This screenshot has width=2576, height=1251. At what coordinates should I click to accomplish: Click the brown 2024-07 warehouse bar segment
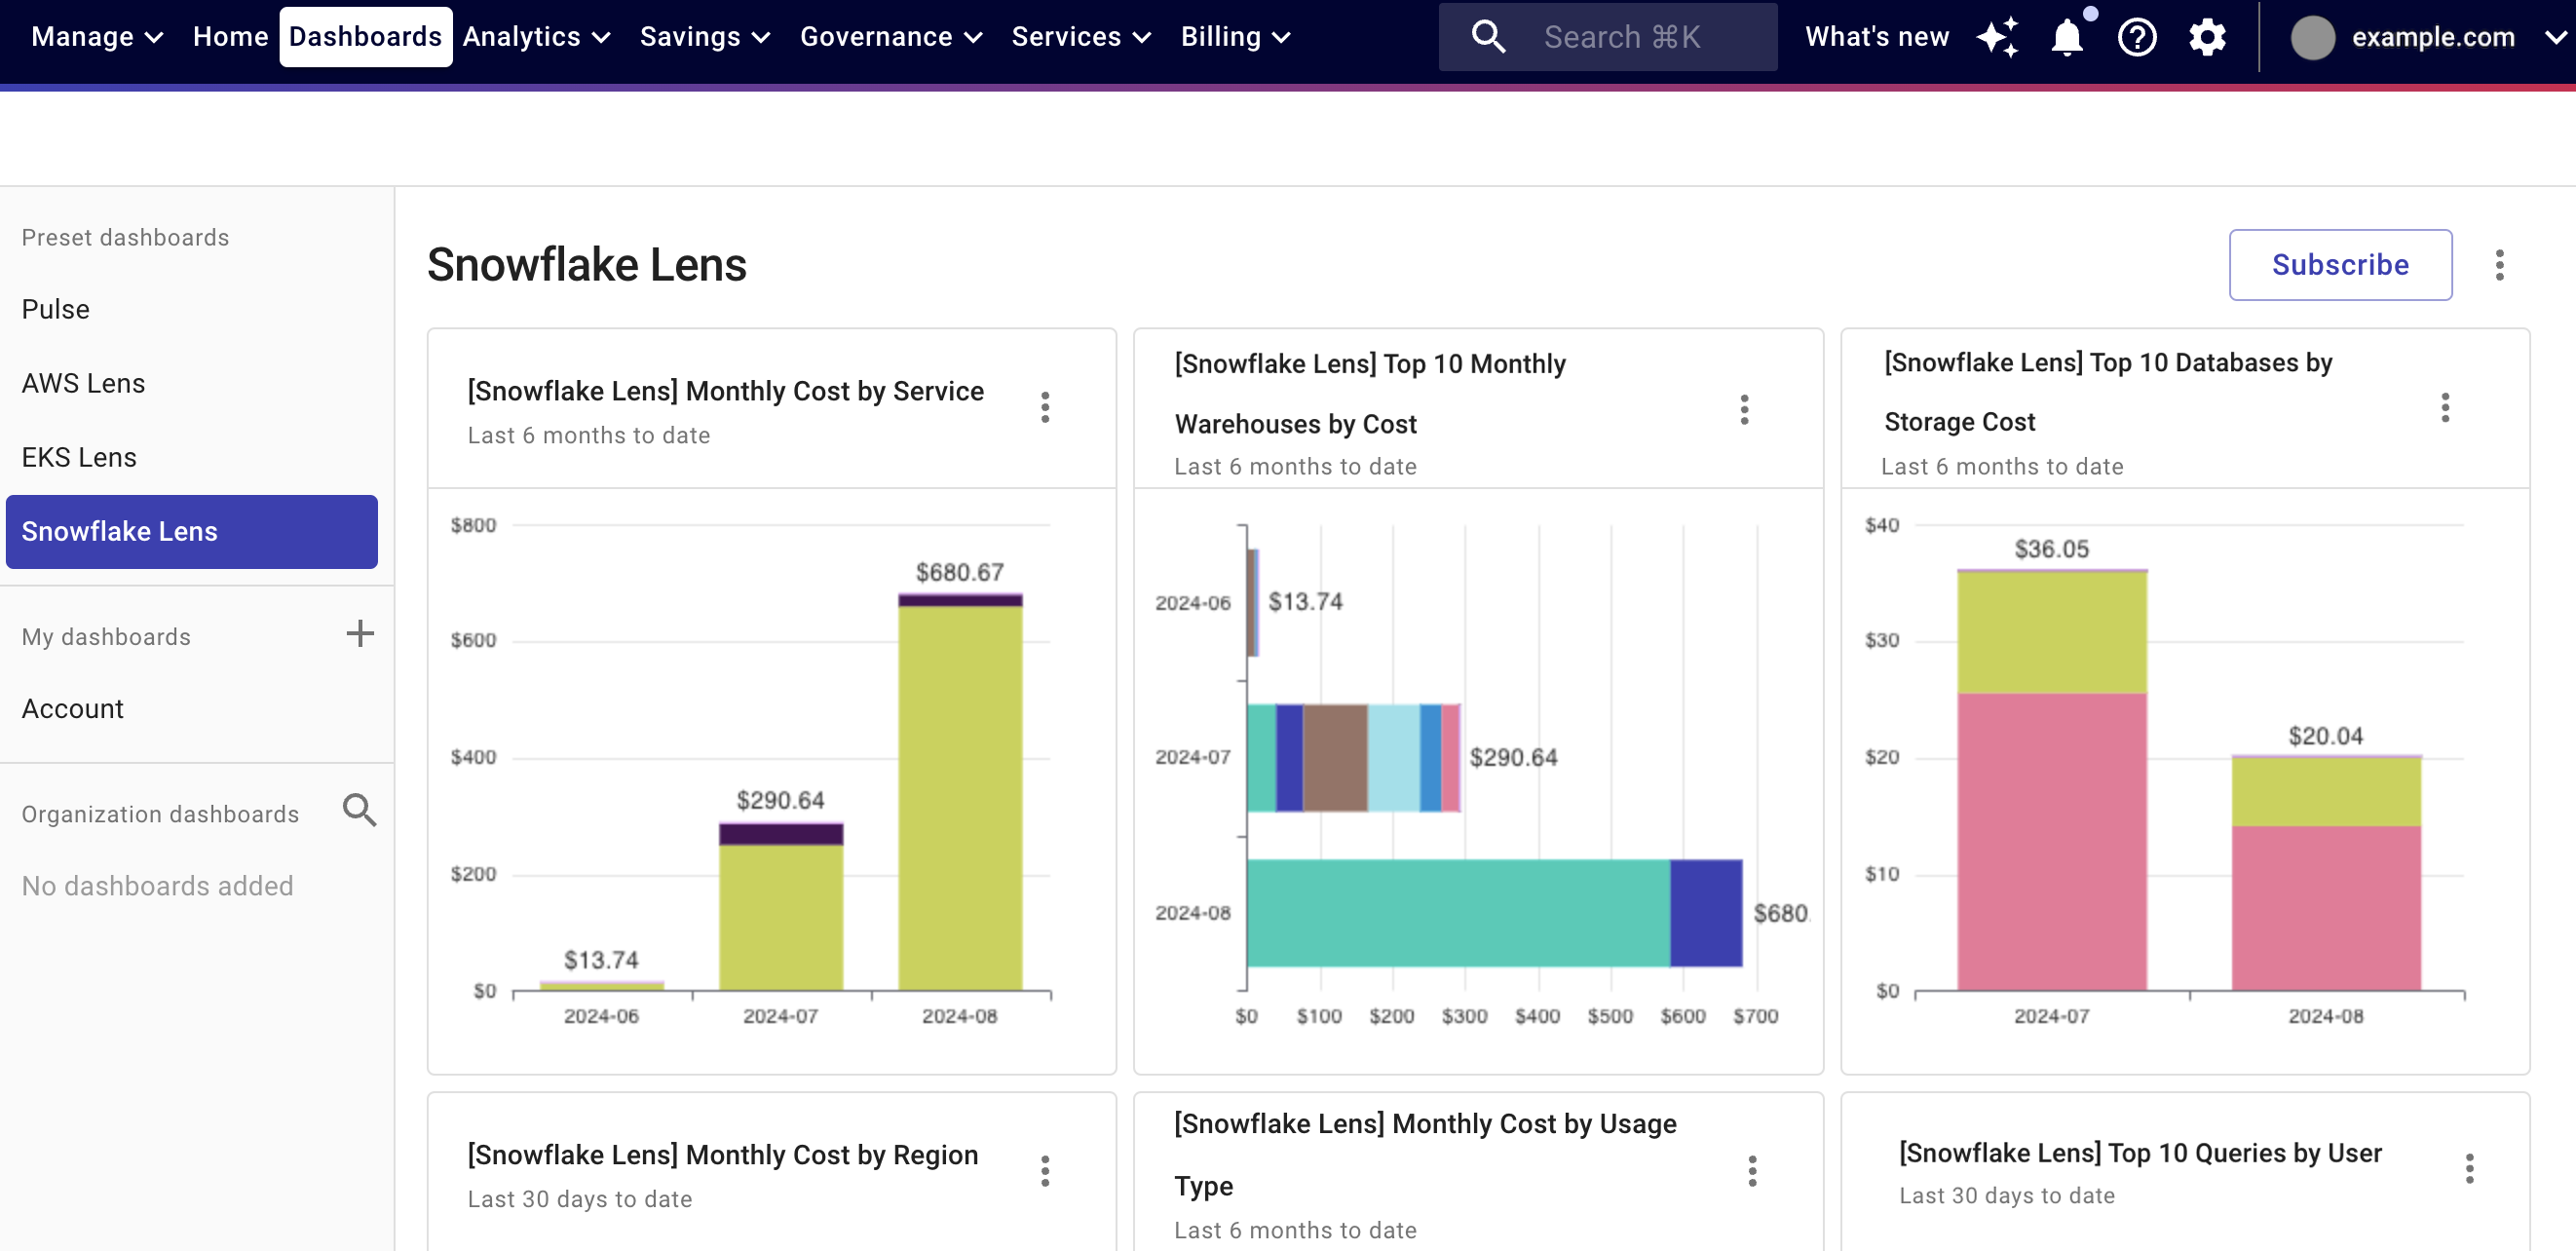pyautogui.click(x=1335, y=757)
